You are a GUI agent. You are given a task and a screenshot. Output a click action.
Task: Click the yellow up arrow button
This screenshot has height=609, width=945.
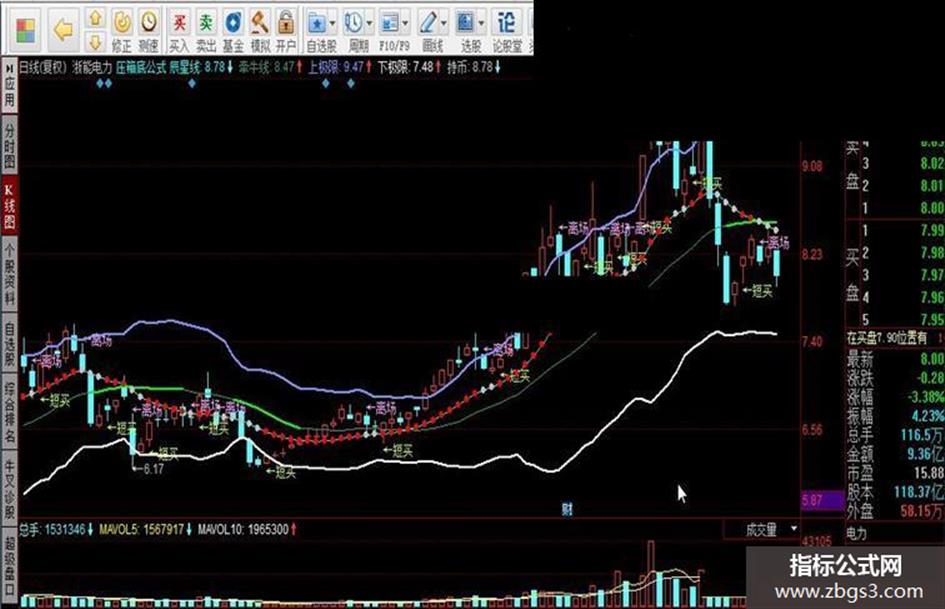[95, 18]
